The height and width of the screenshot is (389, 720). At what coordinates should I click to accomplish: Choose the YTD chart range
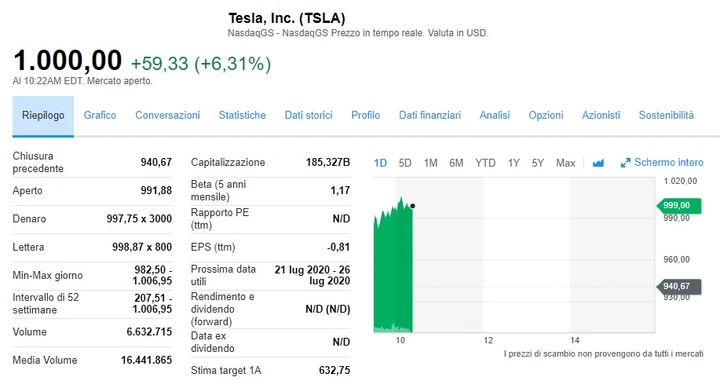(x=485, y=163)
